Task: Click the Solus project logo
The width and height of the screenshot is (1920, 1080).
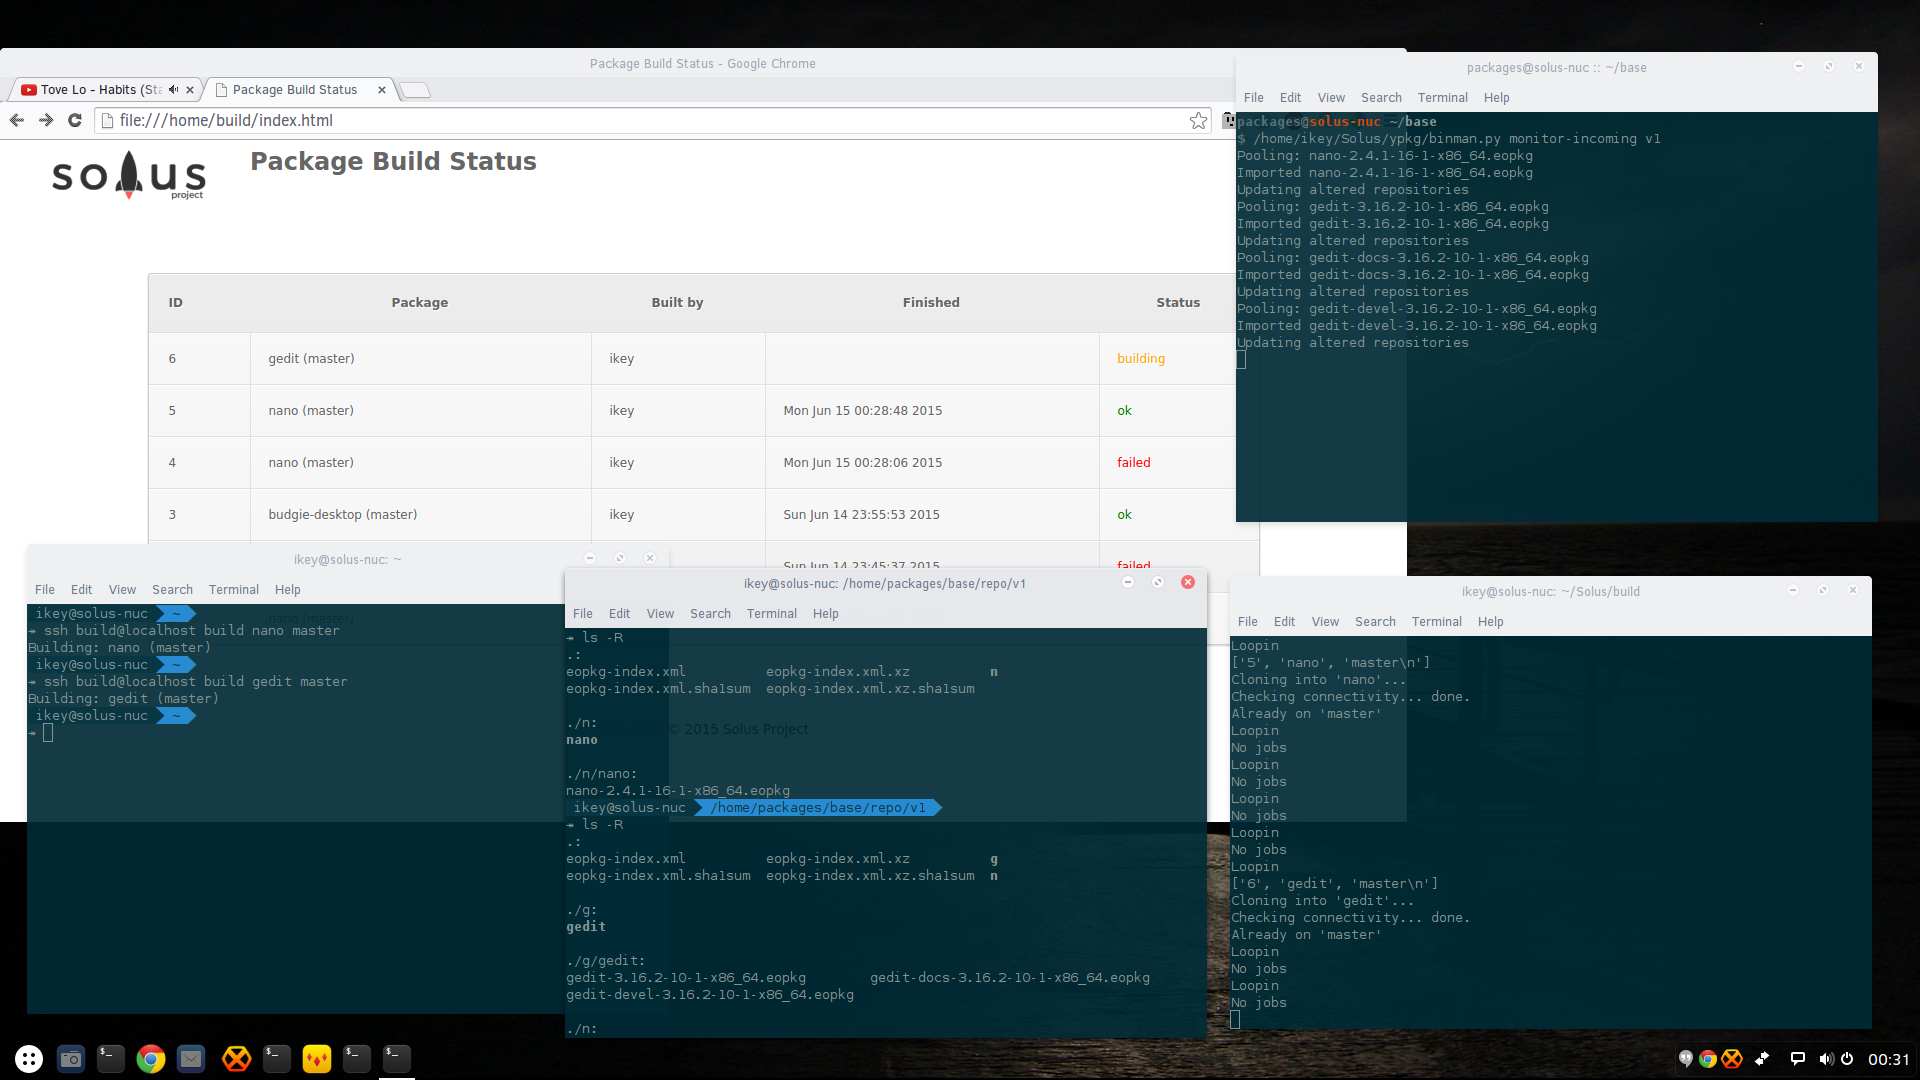Action: [x=129, y=175]
